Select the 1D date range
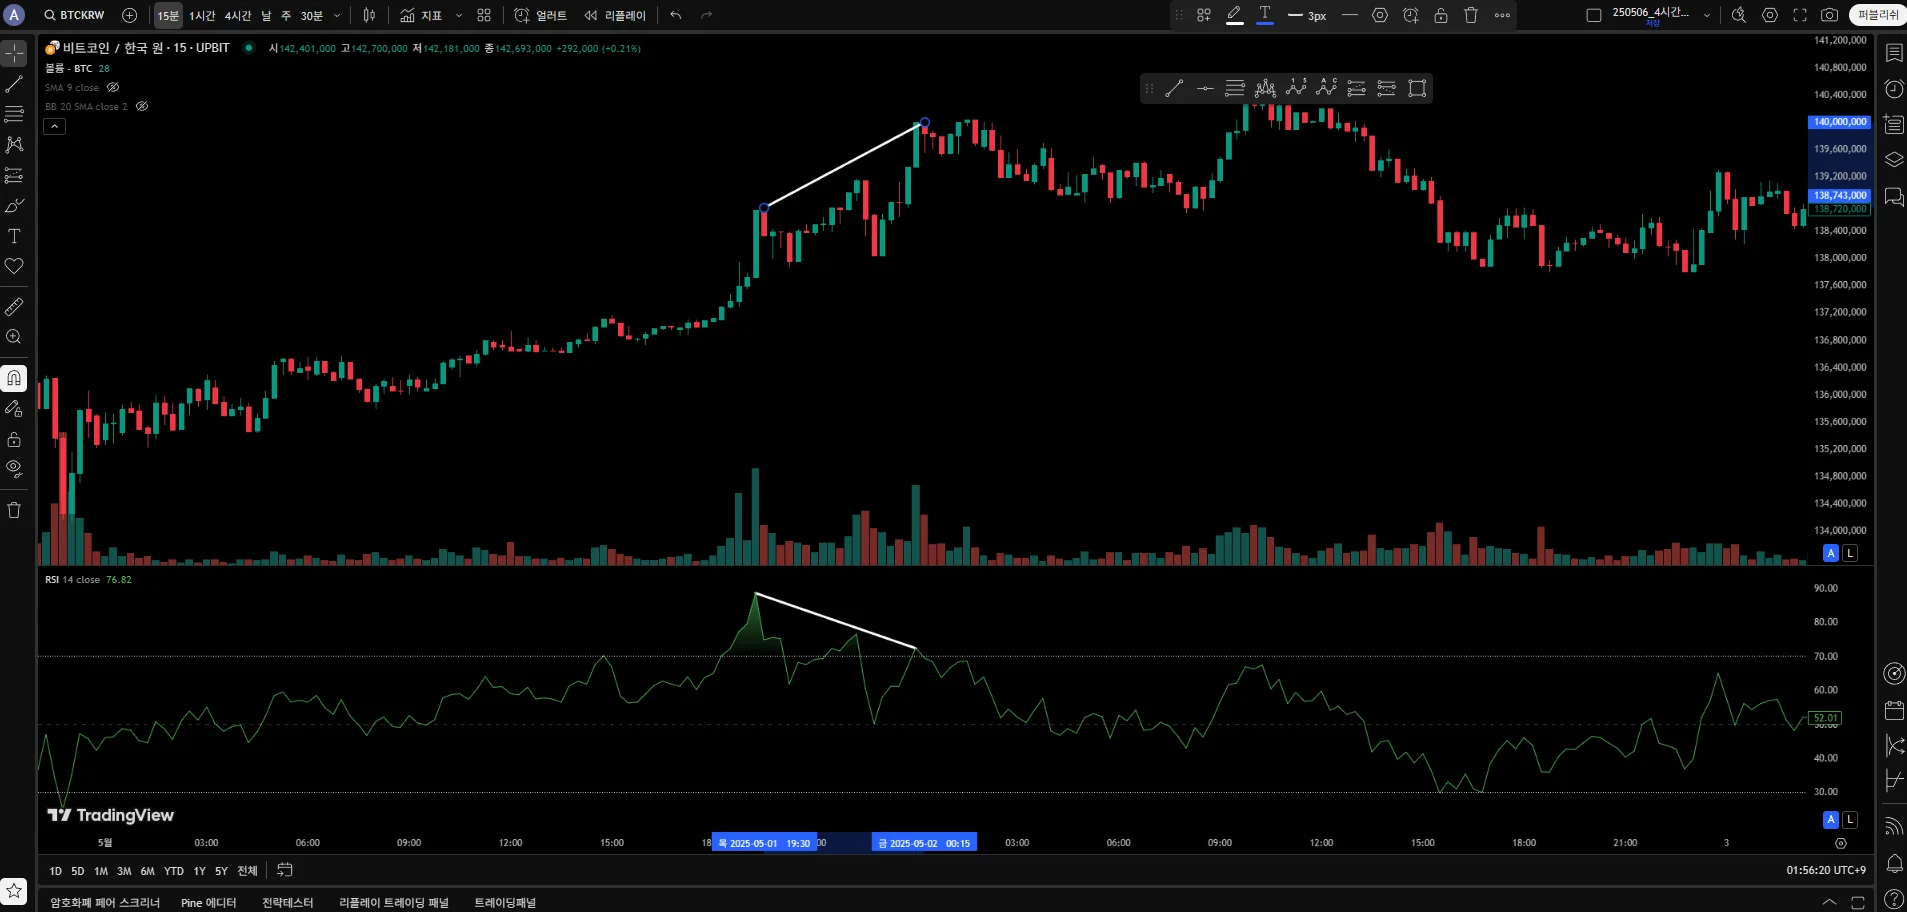This screenshot has height=912, width=1907. coord(55,871)
